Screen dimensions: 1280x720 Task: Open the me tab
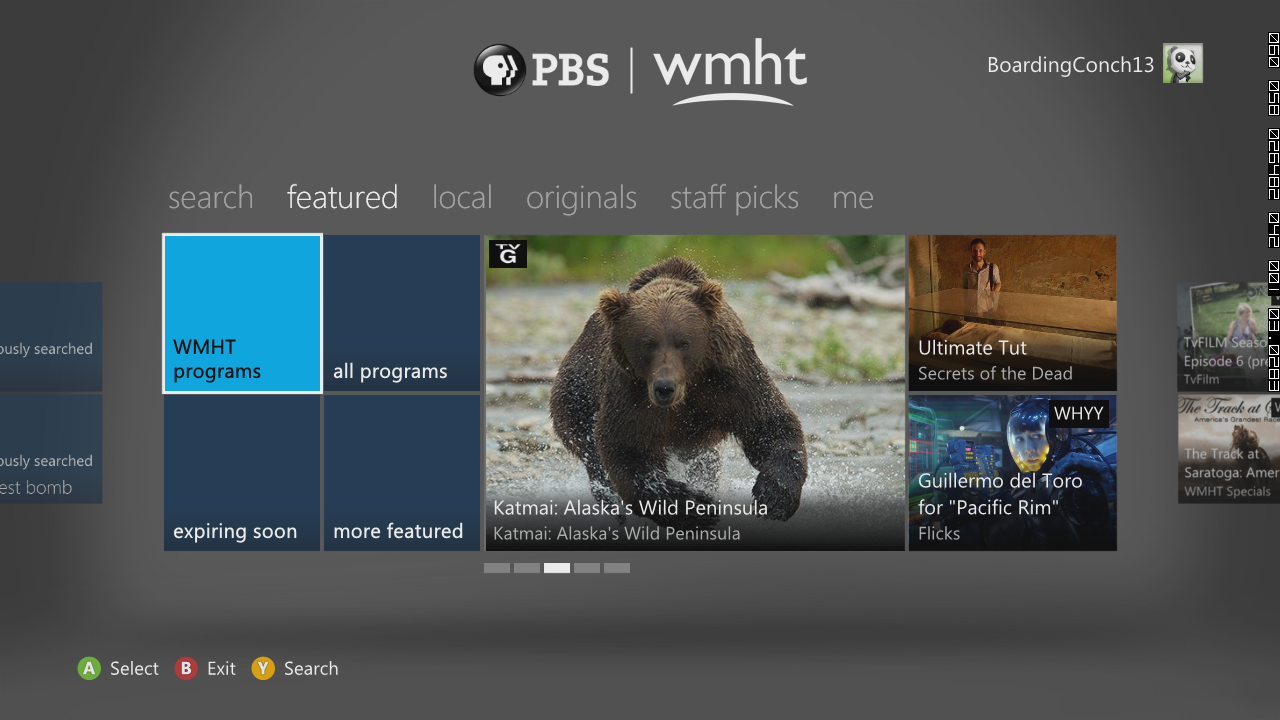[853, 197]
